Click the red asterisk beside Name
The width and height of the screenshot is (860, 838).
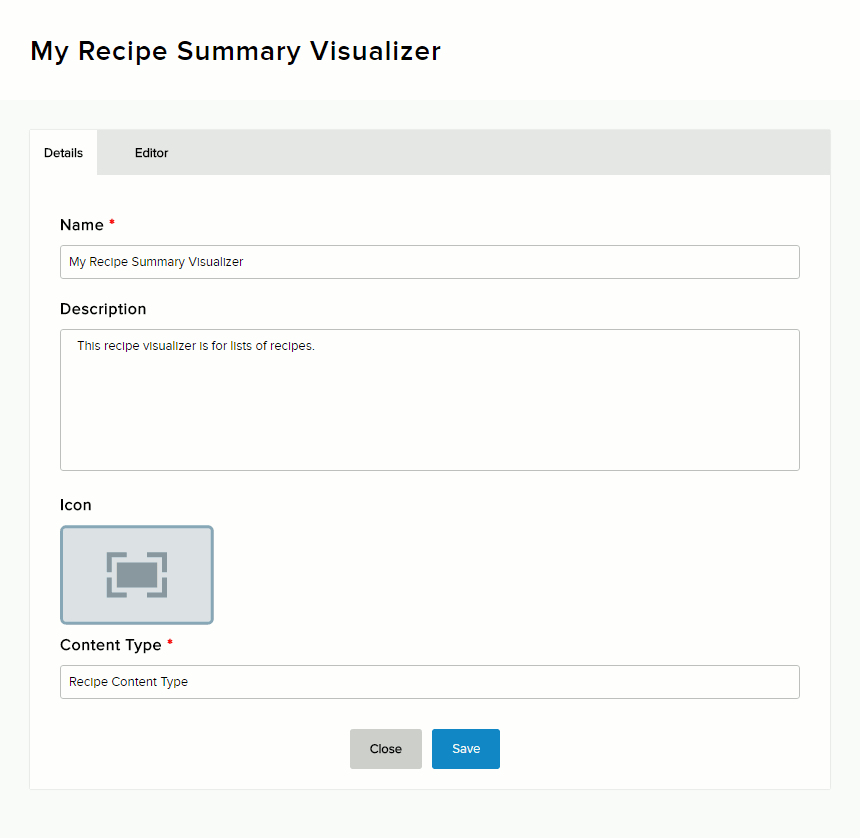coord(112,224)
